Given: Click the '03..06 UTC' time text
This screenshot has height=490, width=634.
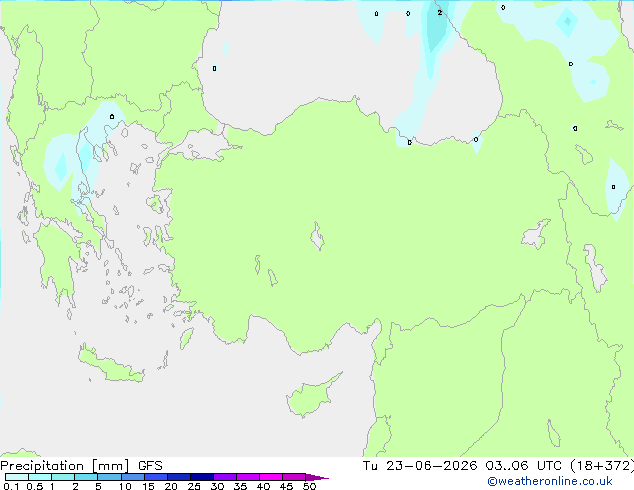Looking at the screenshot, I should pos(524,466).
